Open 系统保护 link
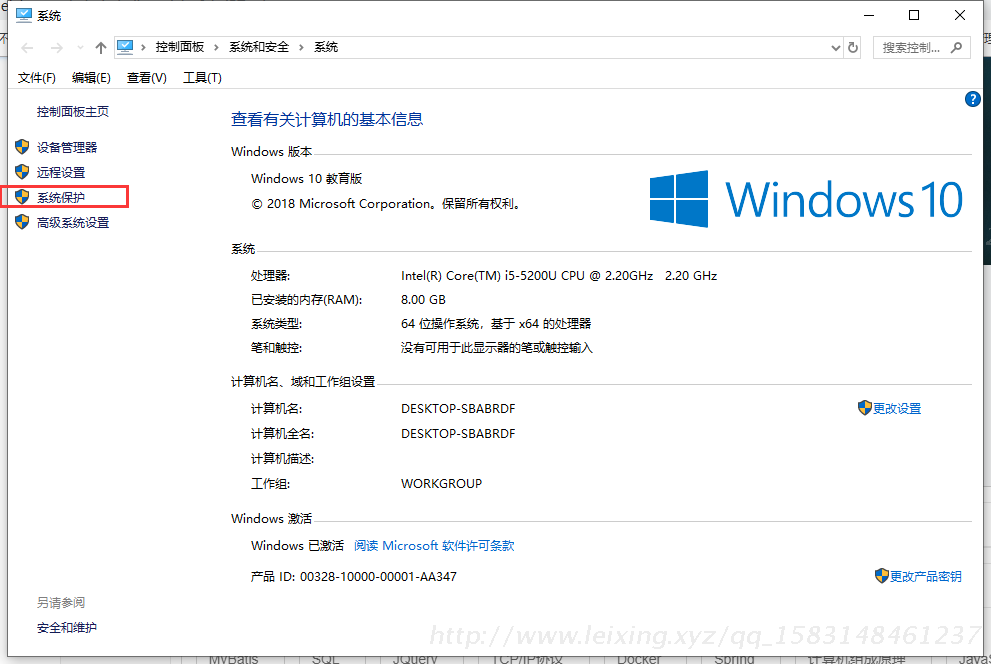This screenshot has width=991, height=664. click(61, 198)
